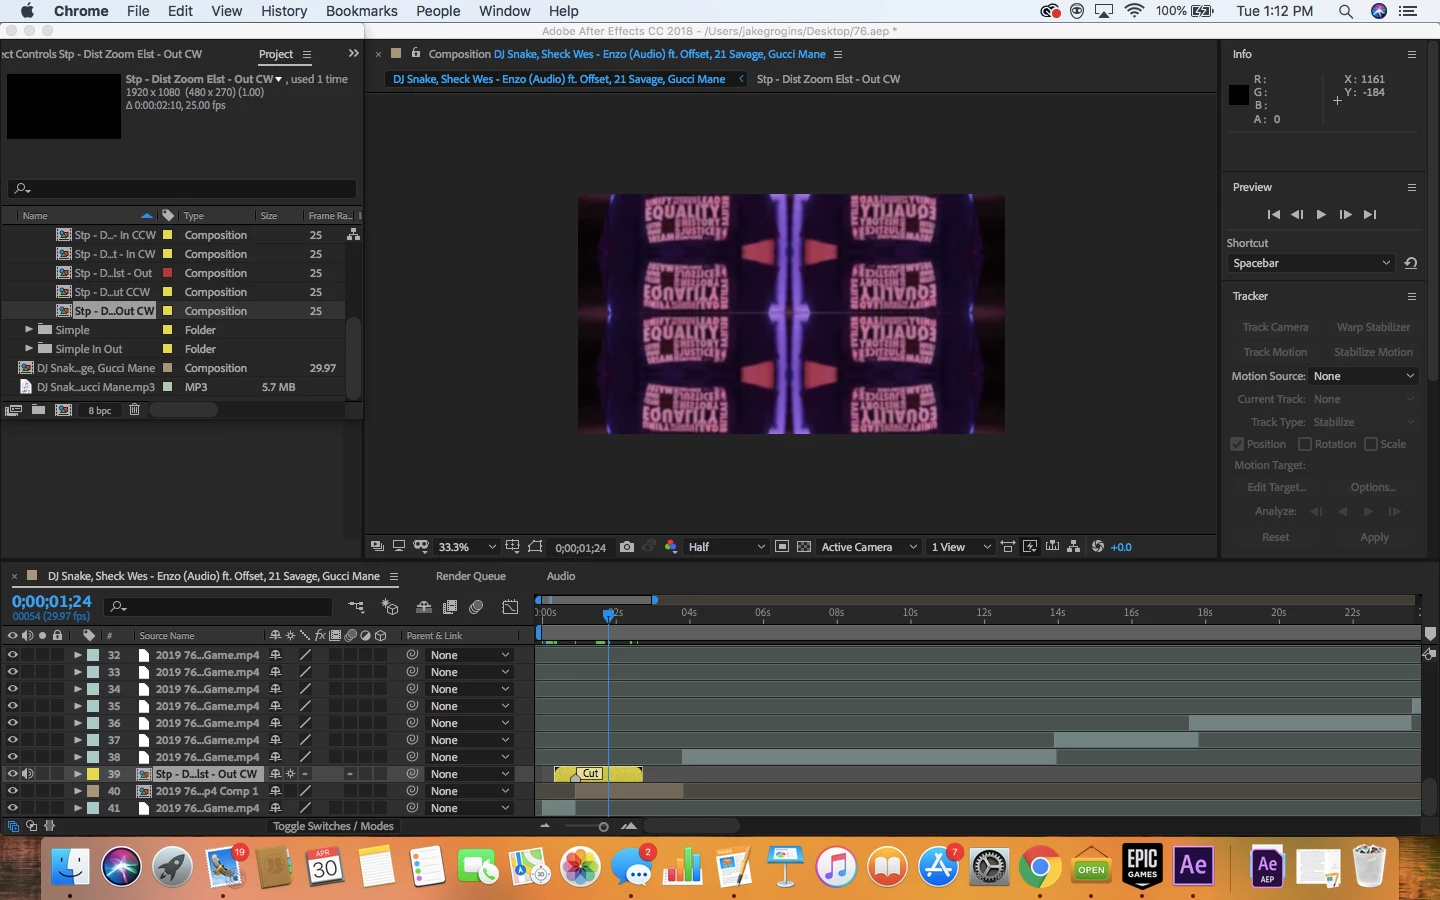
Task: Step to next frame in Preview panel
Action: click(x=1345, y=214)
